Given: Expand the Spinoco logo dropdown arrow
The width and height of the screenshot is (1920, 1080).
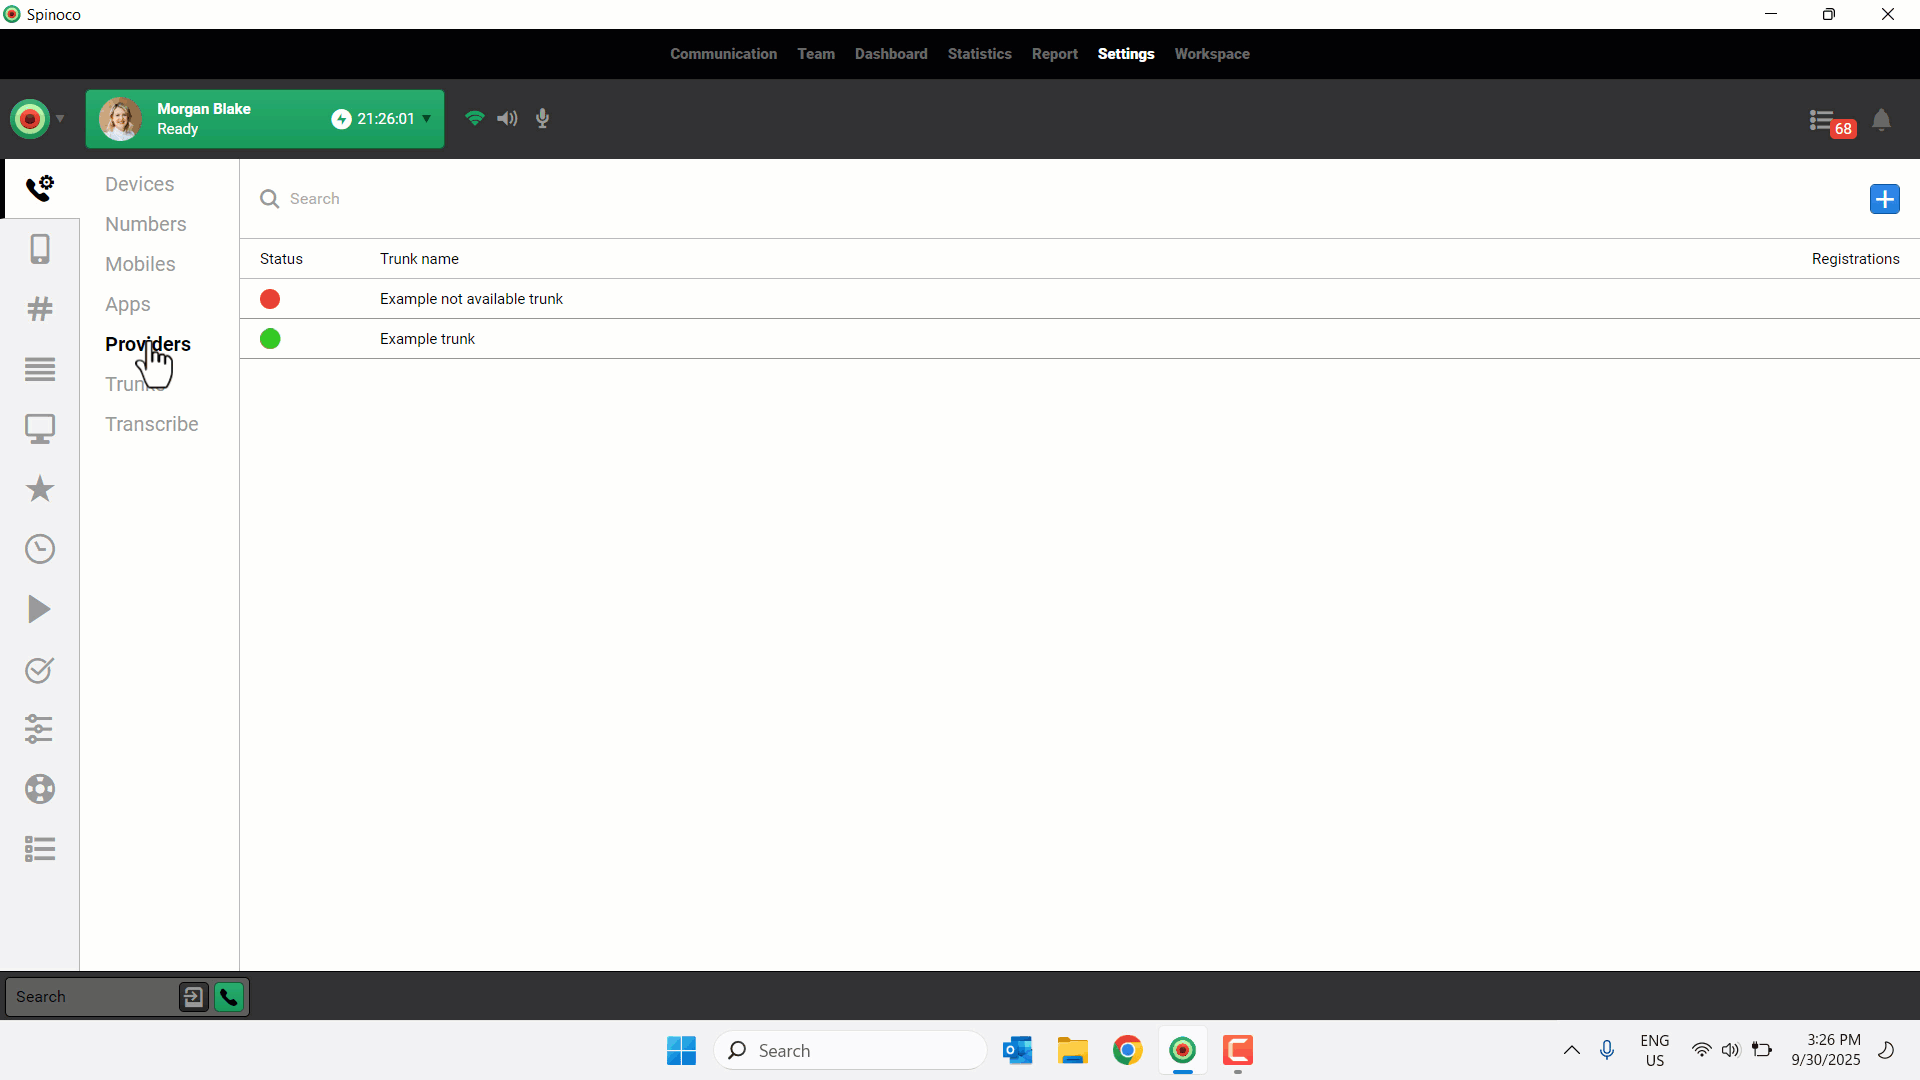Looking at the screenshot, I should tap(60, 119).
